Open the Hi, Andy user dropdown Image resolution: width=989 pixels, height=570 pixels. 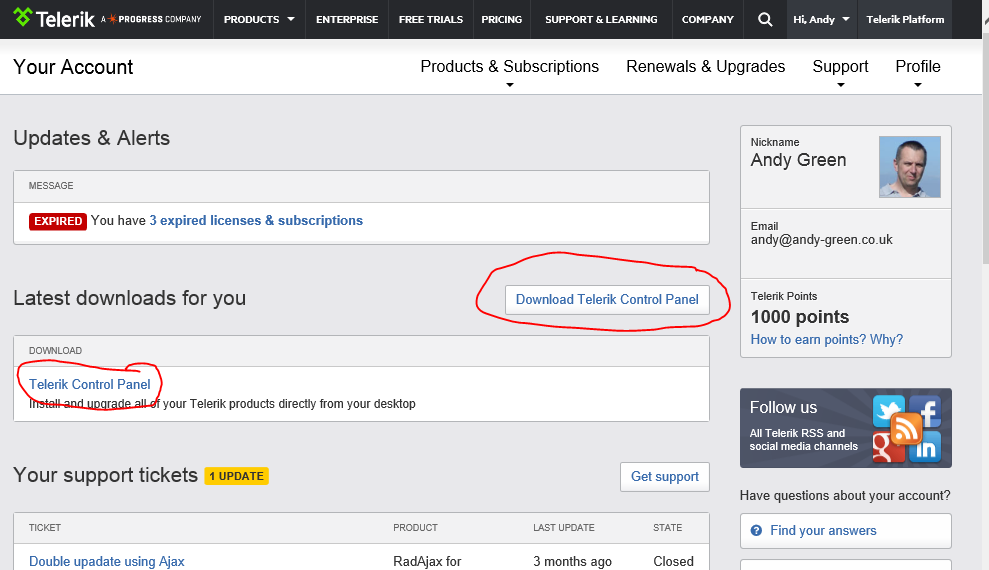click(x=821, y=19)
